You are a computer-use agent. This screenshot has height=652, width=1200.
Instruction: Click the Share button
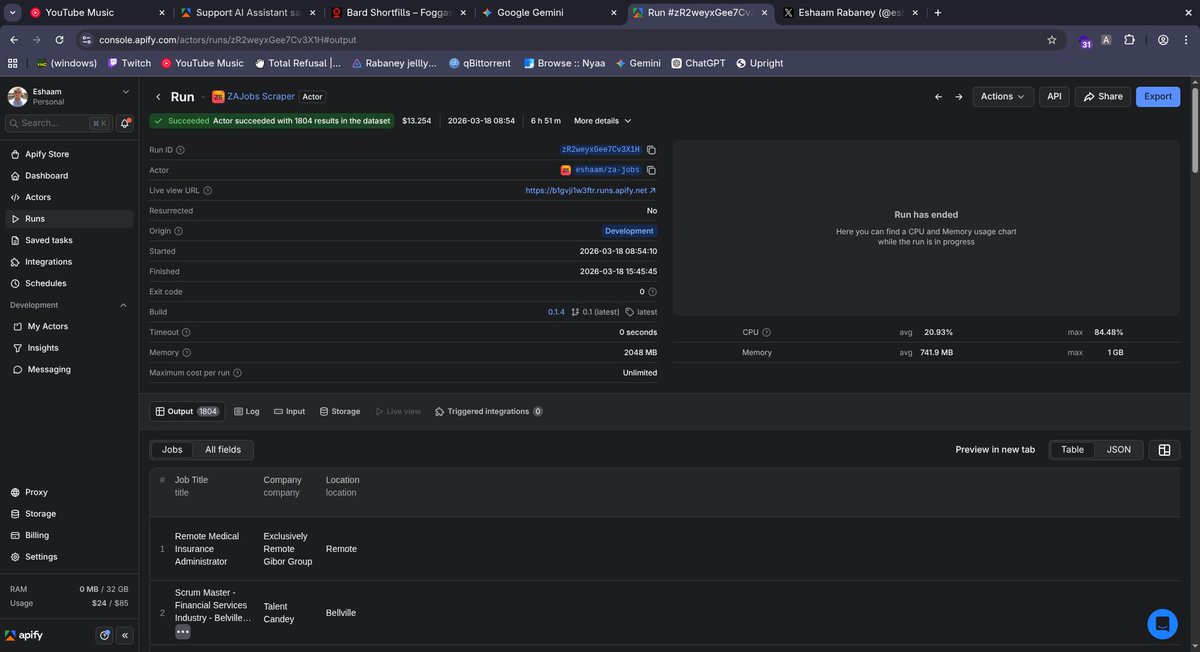pyautogui.click(x=1102, y=97)
